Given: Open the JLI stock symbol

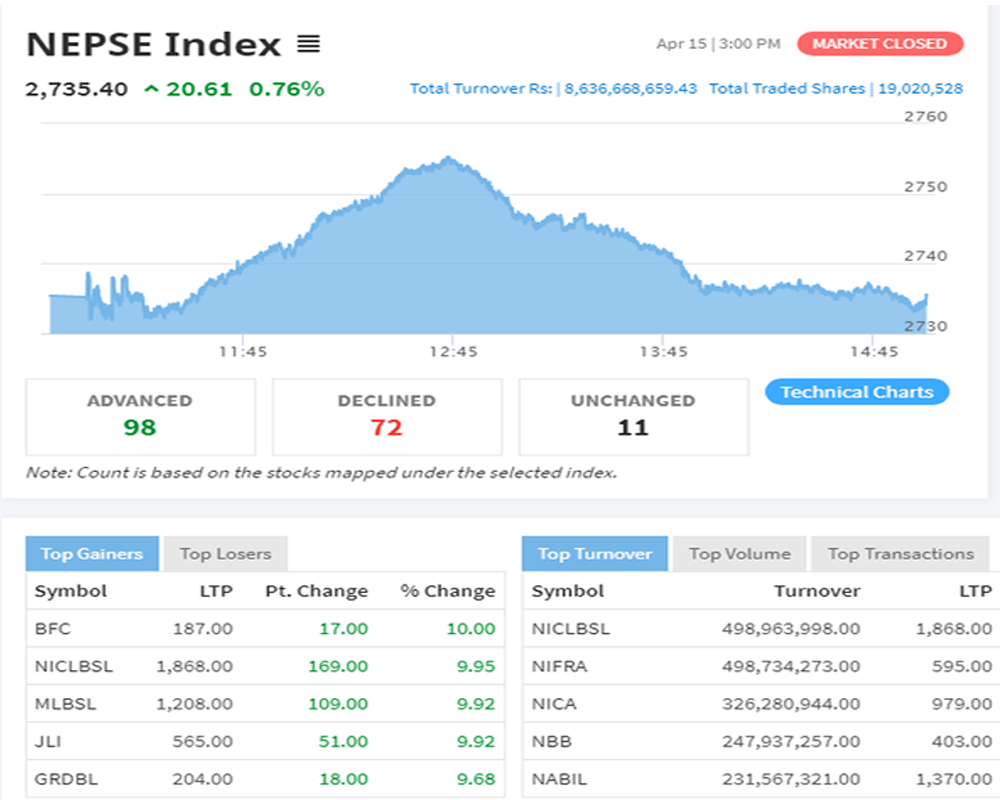Looking at the screenshot, I should (x=47, y=741).
